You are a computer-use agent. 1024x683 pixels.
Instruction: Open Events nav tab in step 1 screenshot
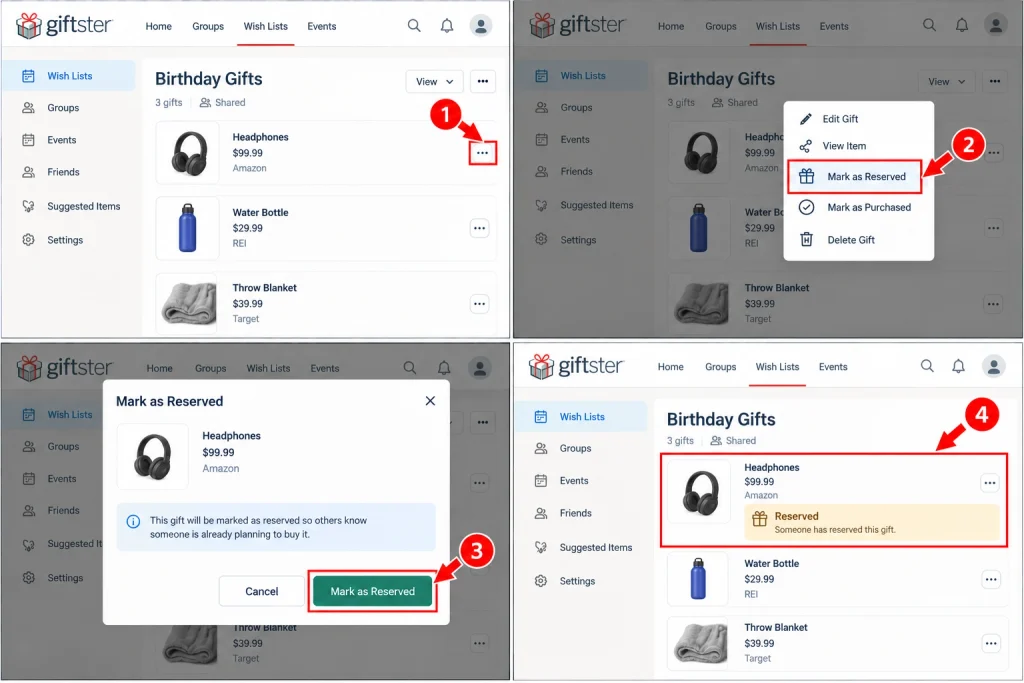322,26
